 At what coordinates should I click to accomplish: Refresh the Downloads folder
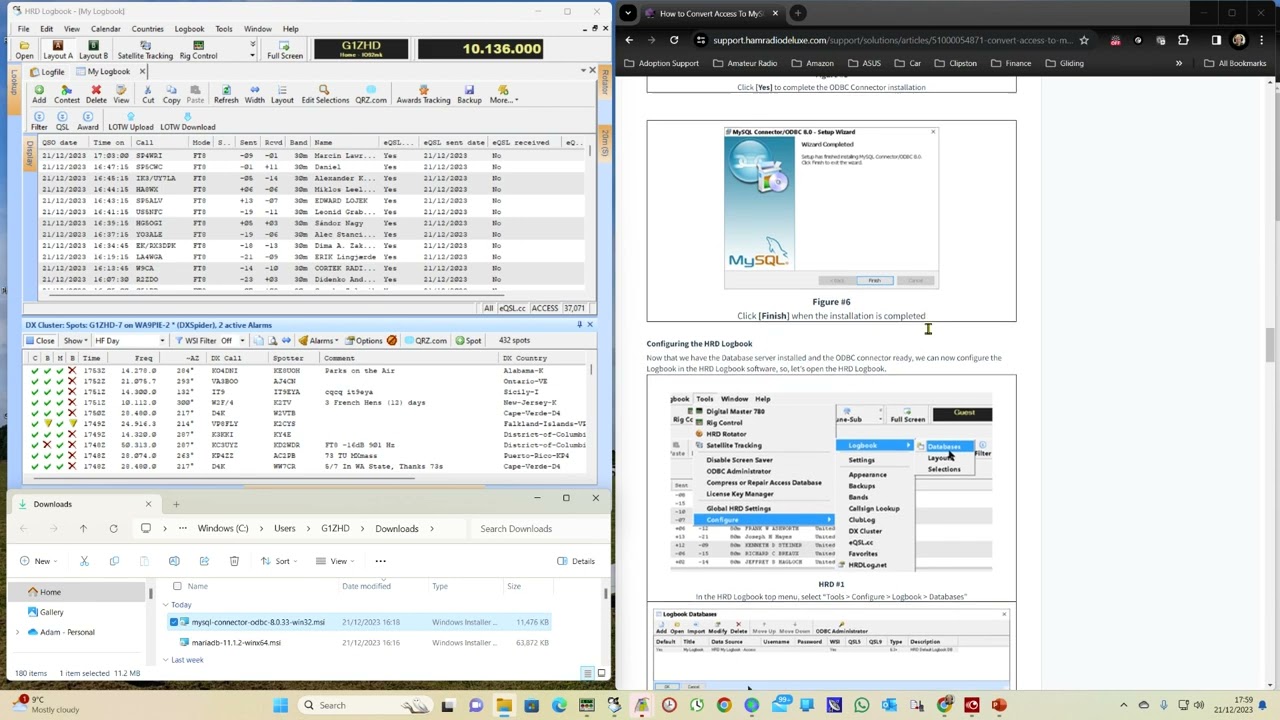coord(113,528)
